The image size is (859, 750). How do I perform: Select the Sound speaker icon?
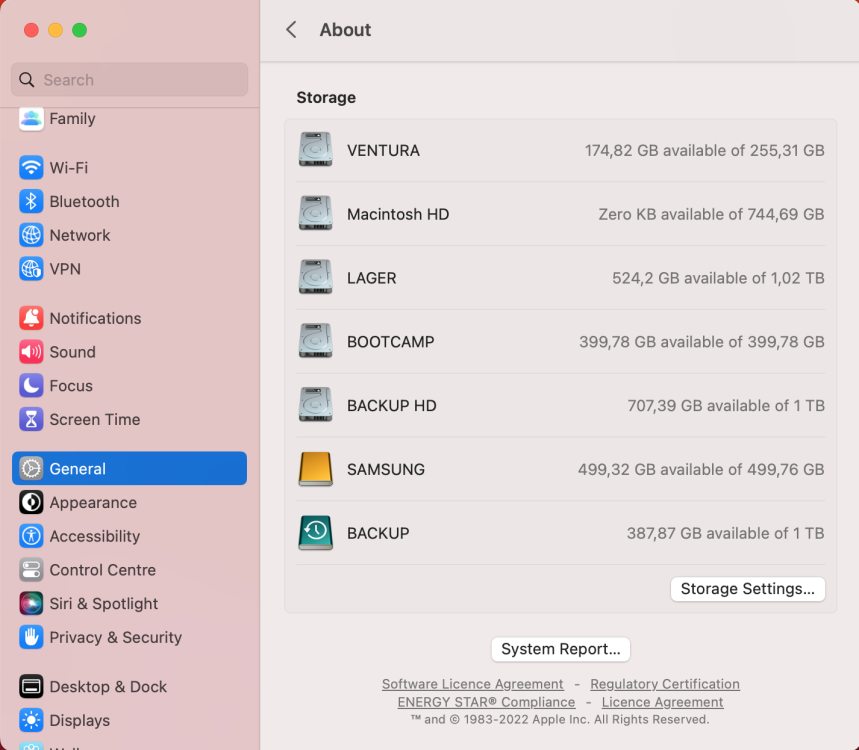coord(31,352)
